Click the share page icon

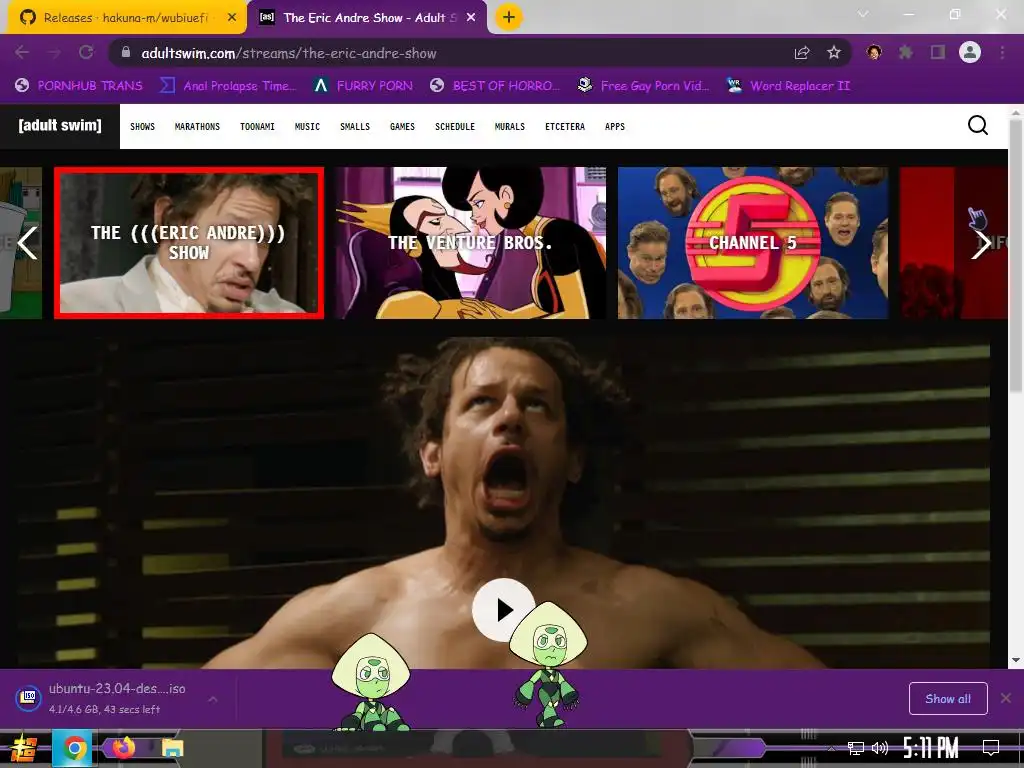coord(802,53)
